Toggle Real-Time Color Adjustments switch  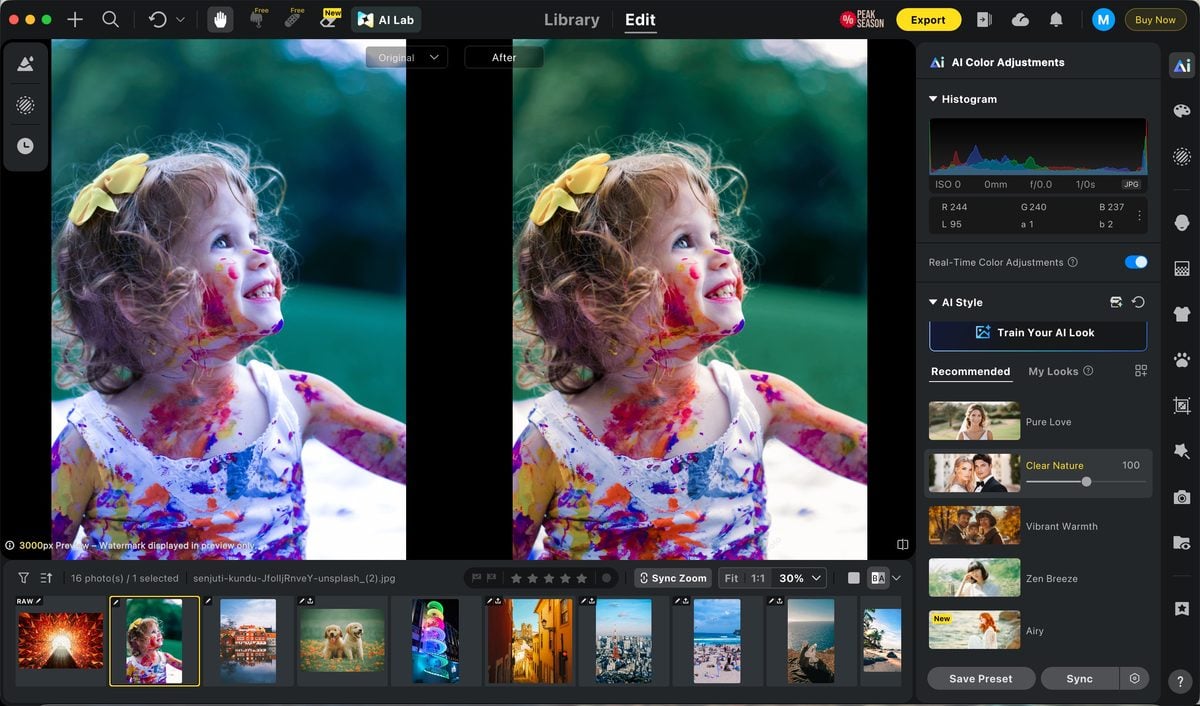click(x=1136, y=262)
